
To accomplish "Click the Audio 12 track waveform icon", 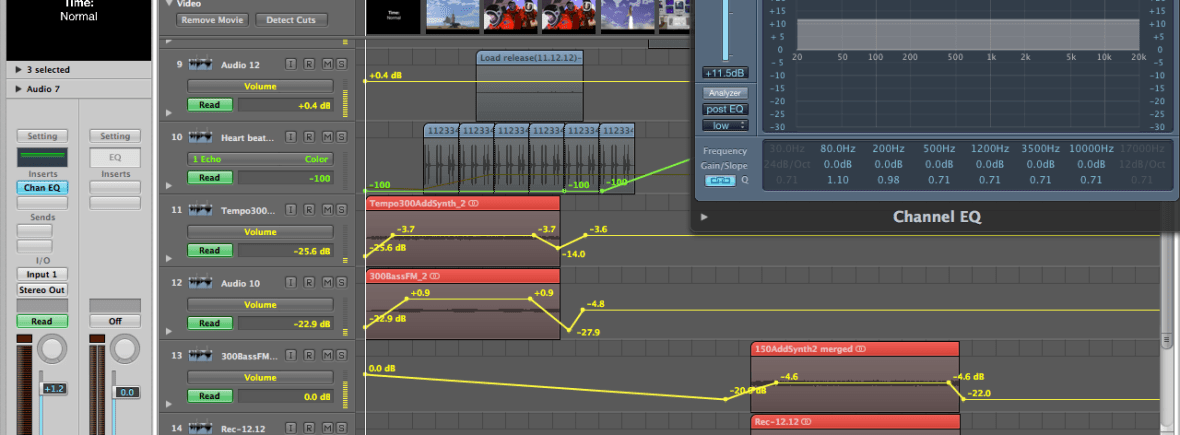I will [201, 65].
